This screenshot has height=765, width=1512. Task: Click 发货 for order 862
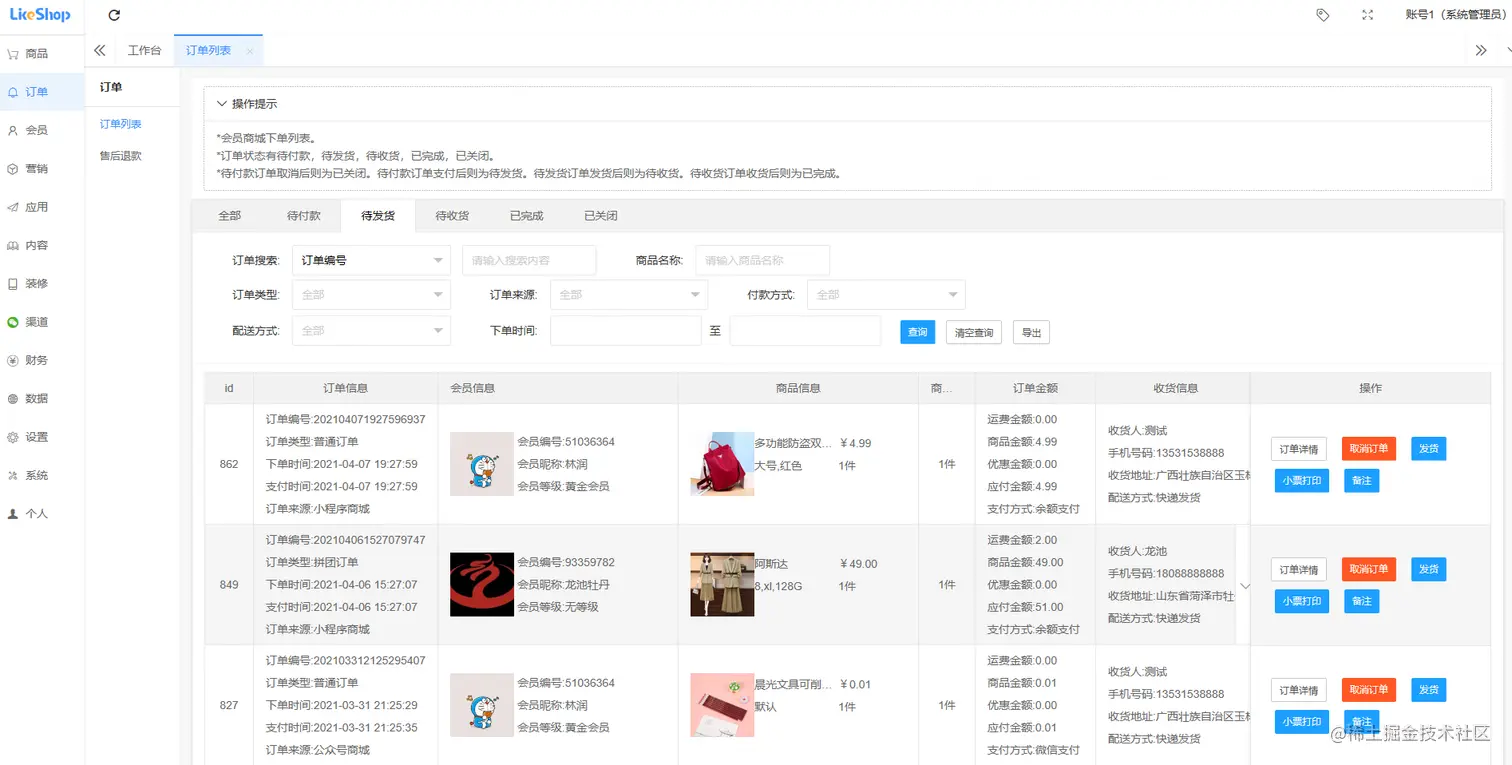1429,449
